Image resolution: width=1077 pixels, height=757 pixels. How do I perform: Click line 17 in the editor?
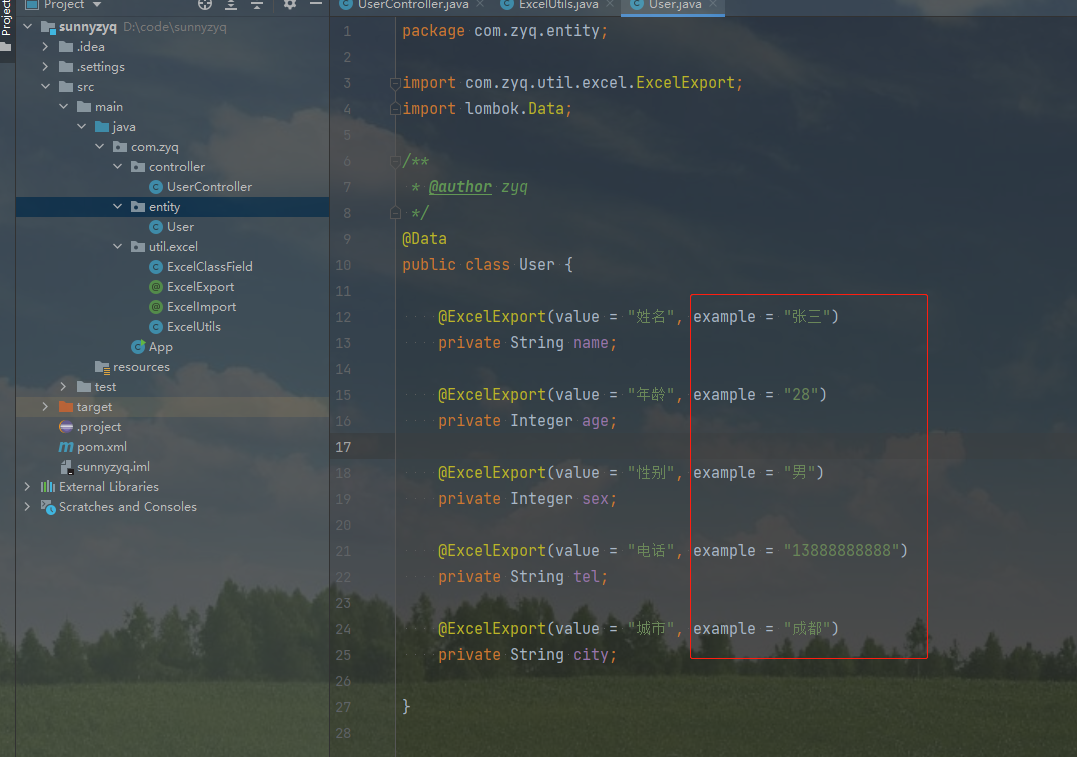(x=700, y=446)
